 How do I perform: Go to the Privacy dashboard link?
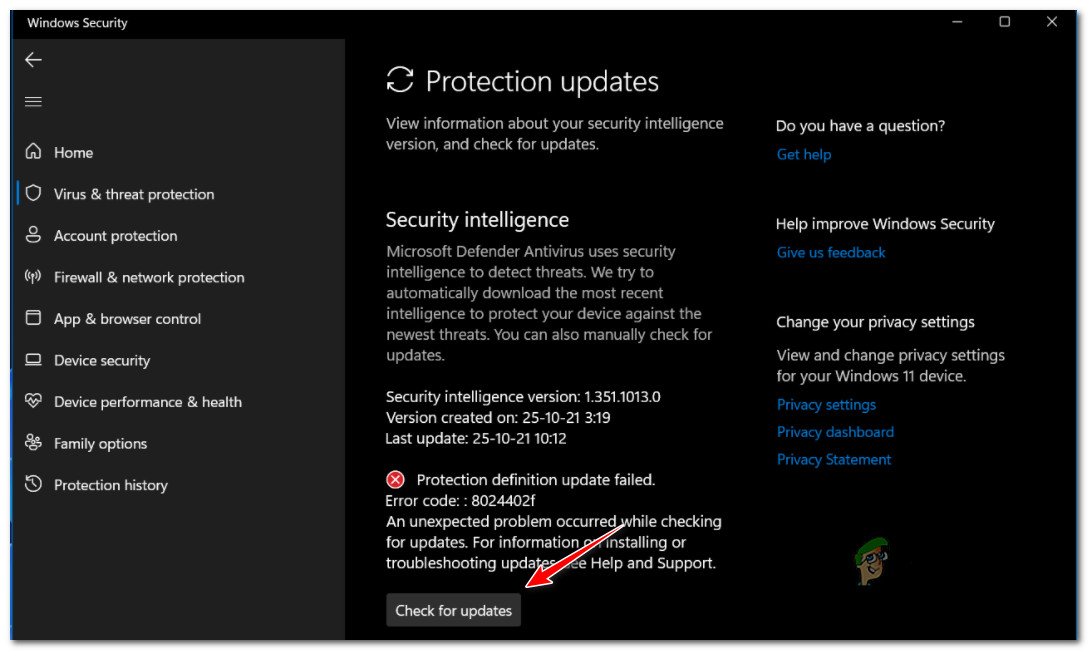835,432
